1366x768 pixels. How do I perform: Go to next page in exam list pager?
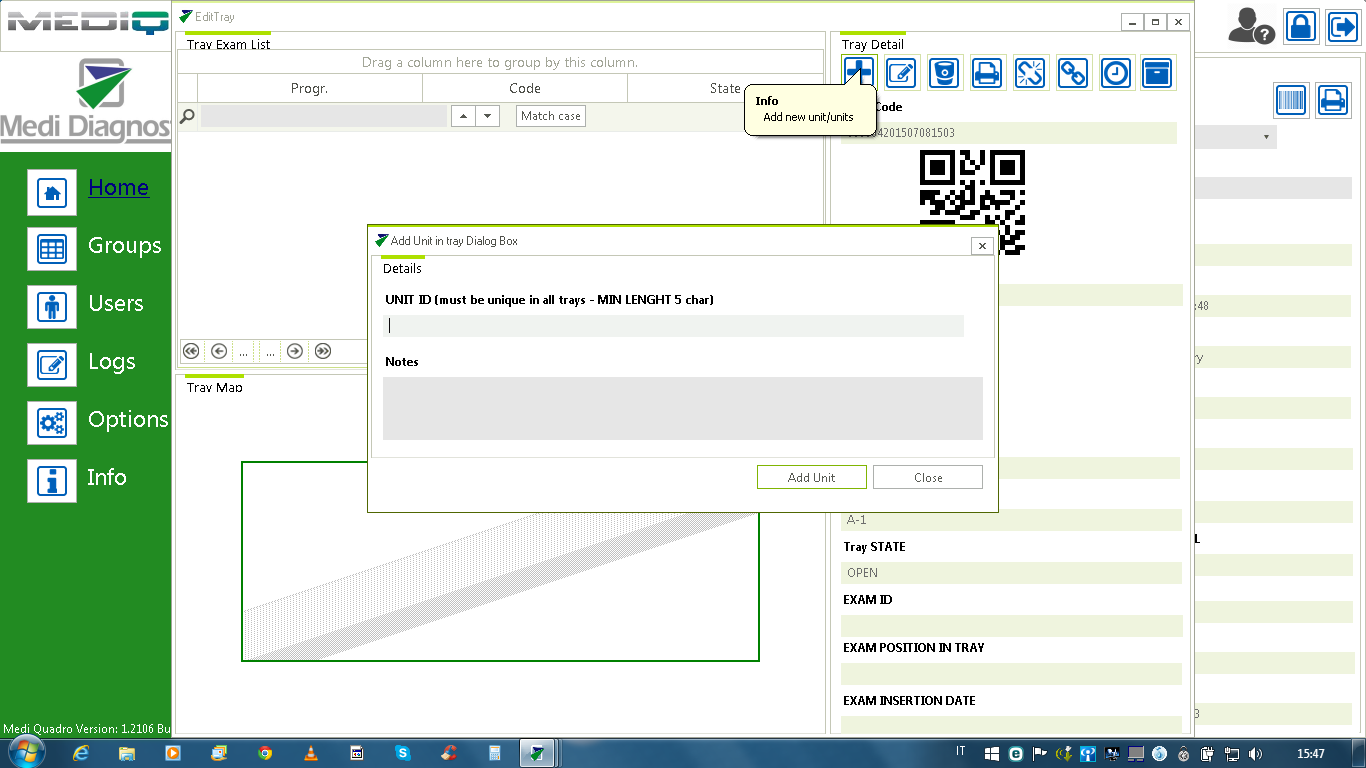point(295,351)
